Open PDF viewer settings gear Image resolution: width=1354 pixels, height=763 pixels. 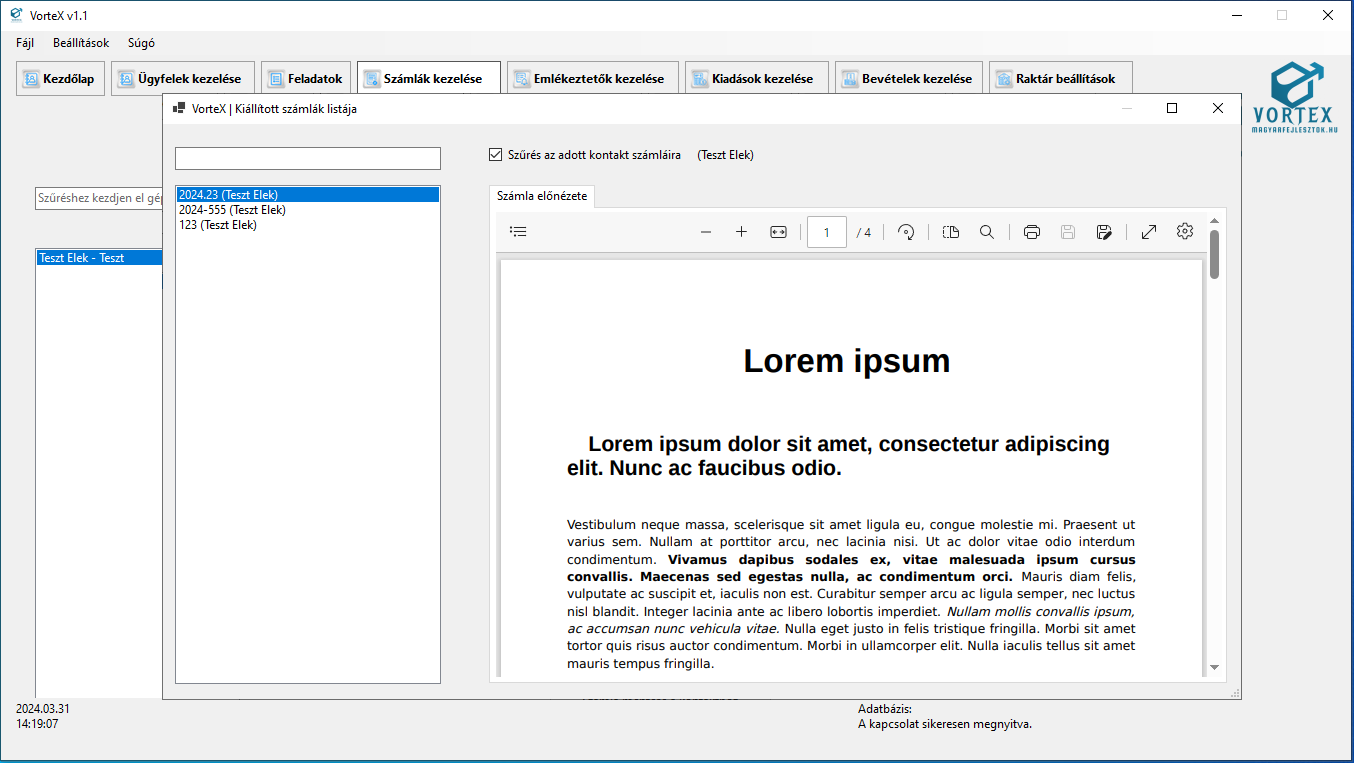[x=1185, y=232]
